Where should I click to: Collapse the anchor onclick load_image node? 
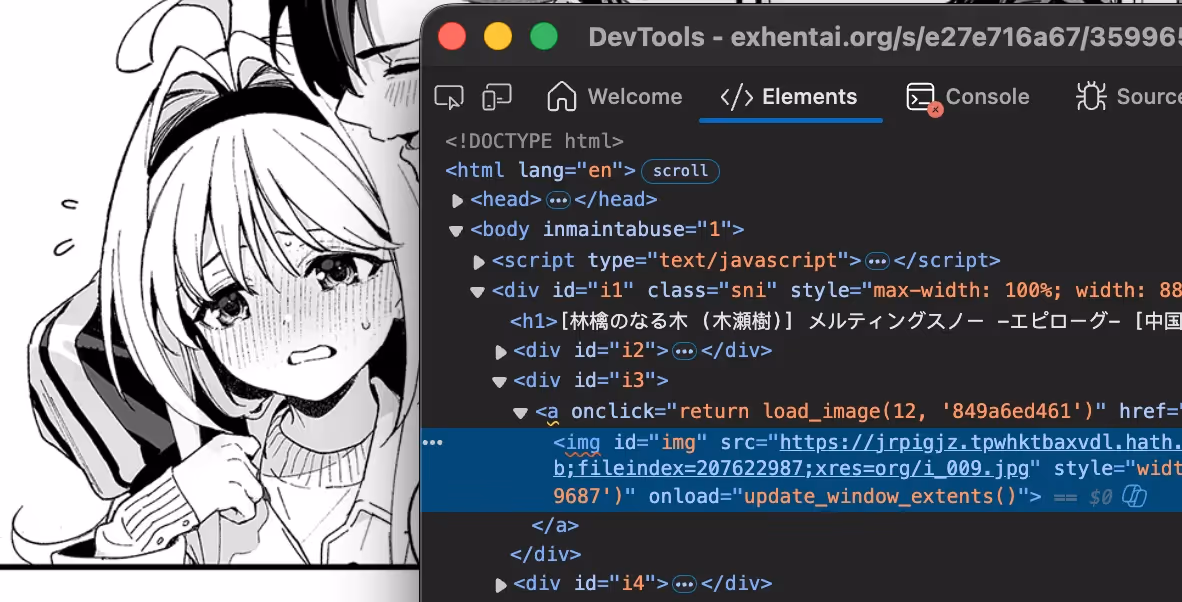click(x=521, y=412)
